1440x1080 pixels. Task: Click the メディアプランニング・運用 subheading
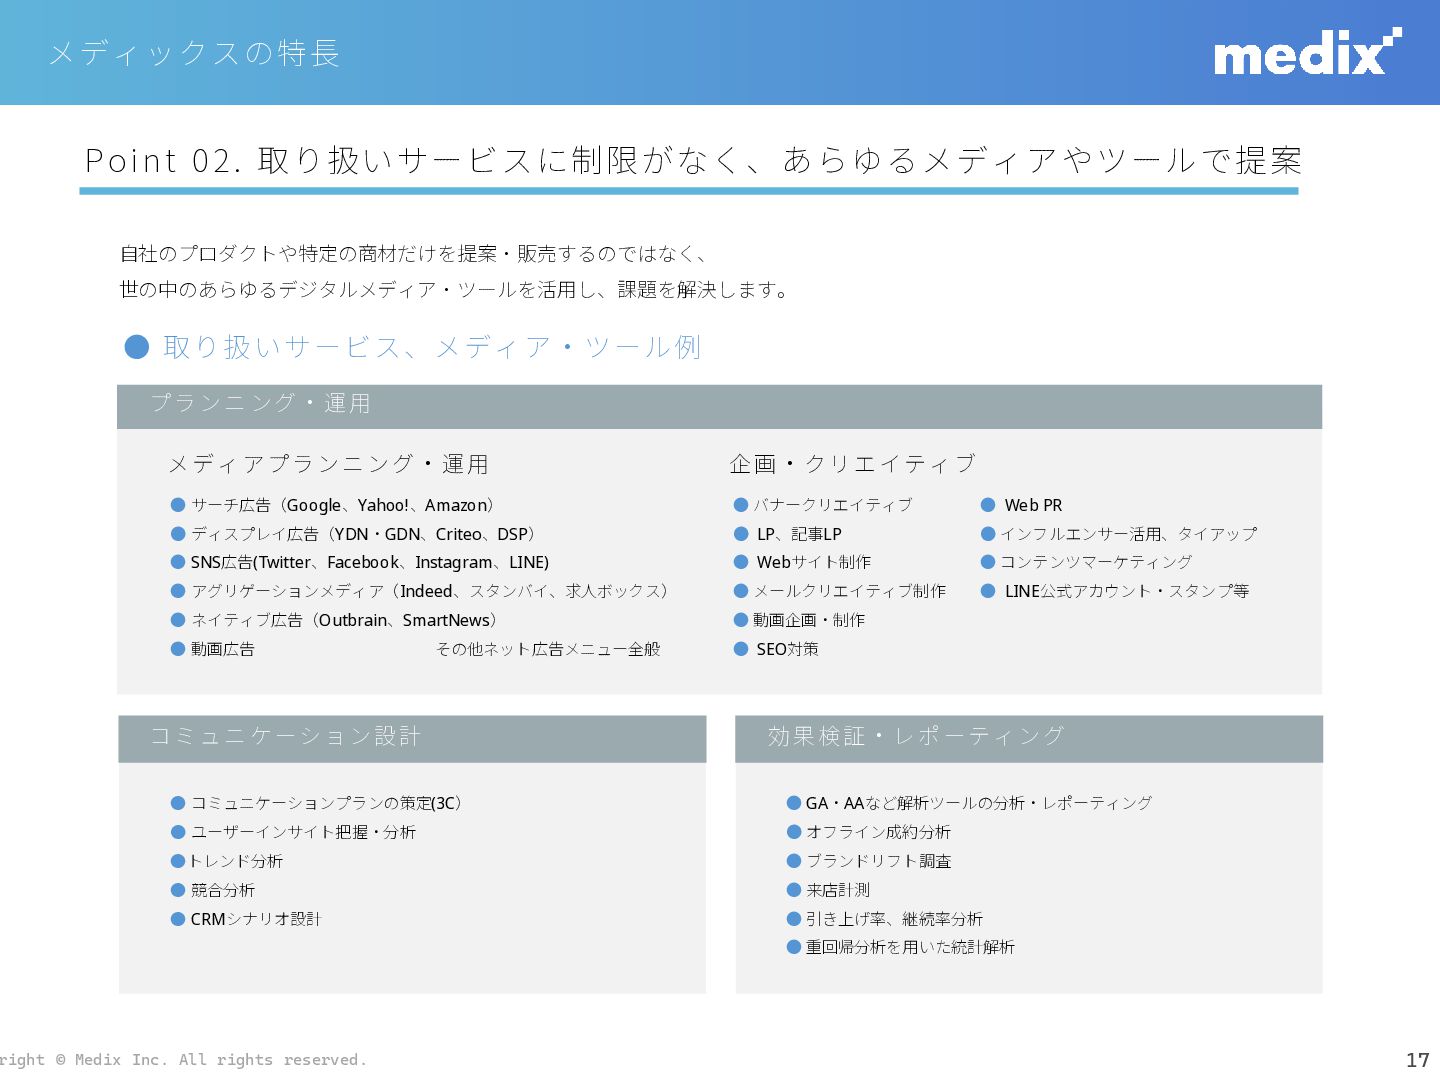tap(328, 464)
